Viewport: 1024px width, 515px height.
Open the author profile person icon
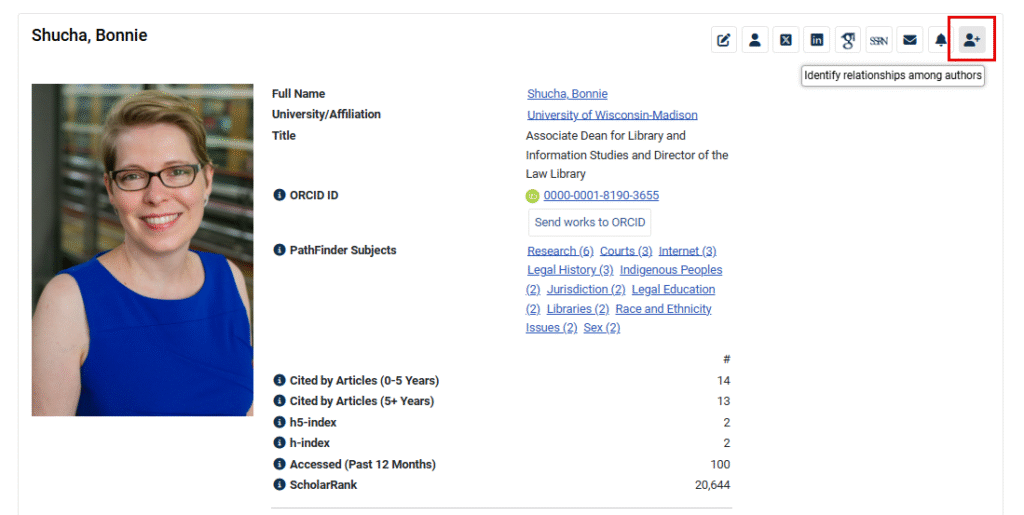click(755, 40)
